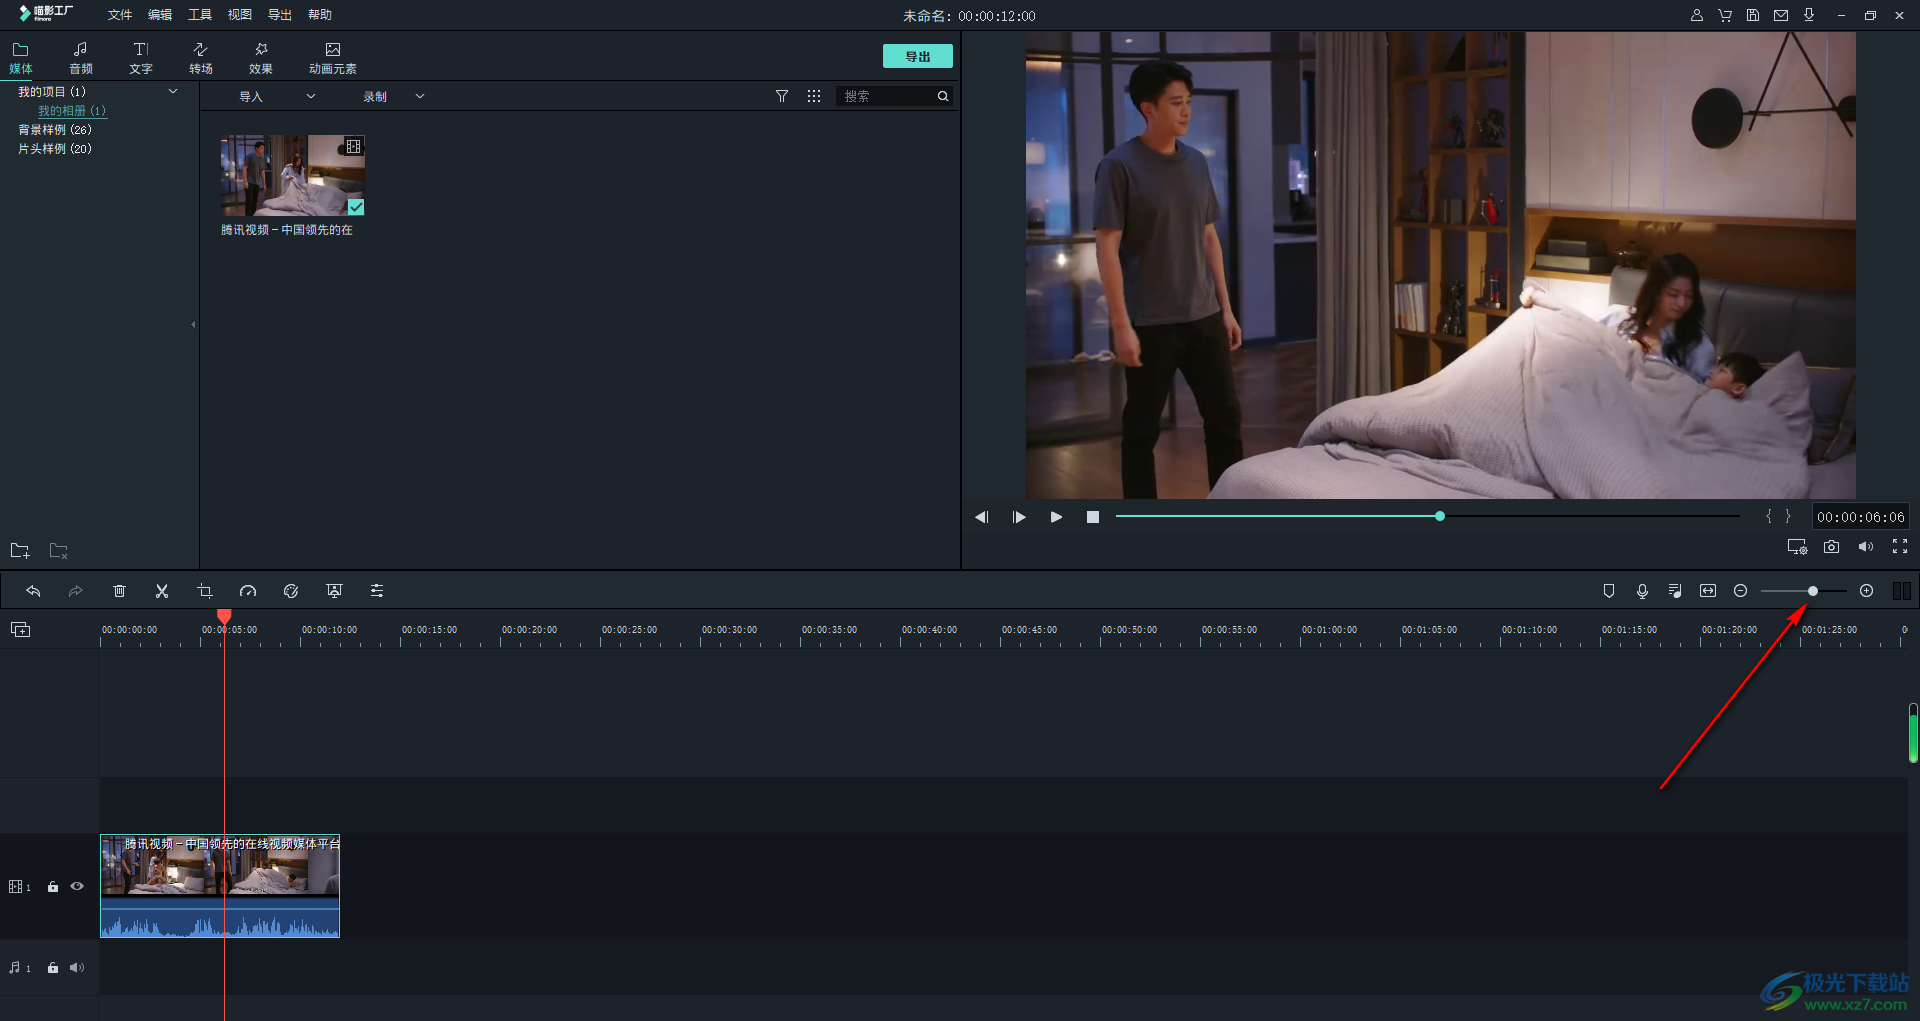The height and width of the screenshot is (1021, 1920).
Task: Hide video track 1 with eye icon
Action: coord(77,886)
